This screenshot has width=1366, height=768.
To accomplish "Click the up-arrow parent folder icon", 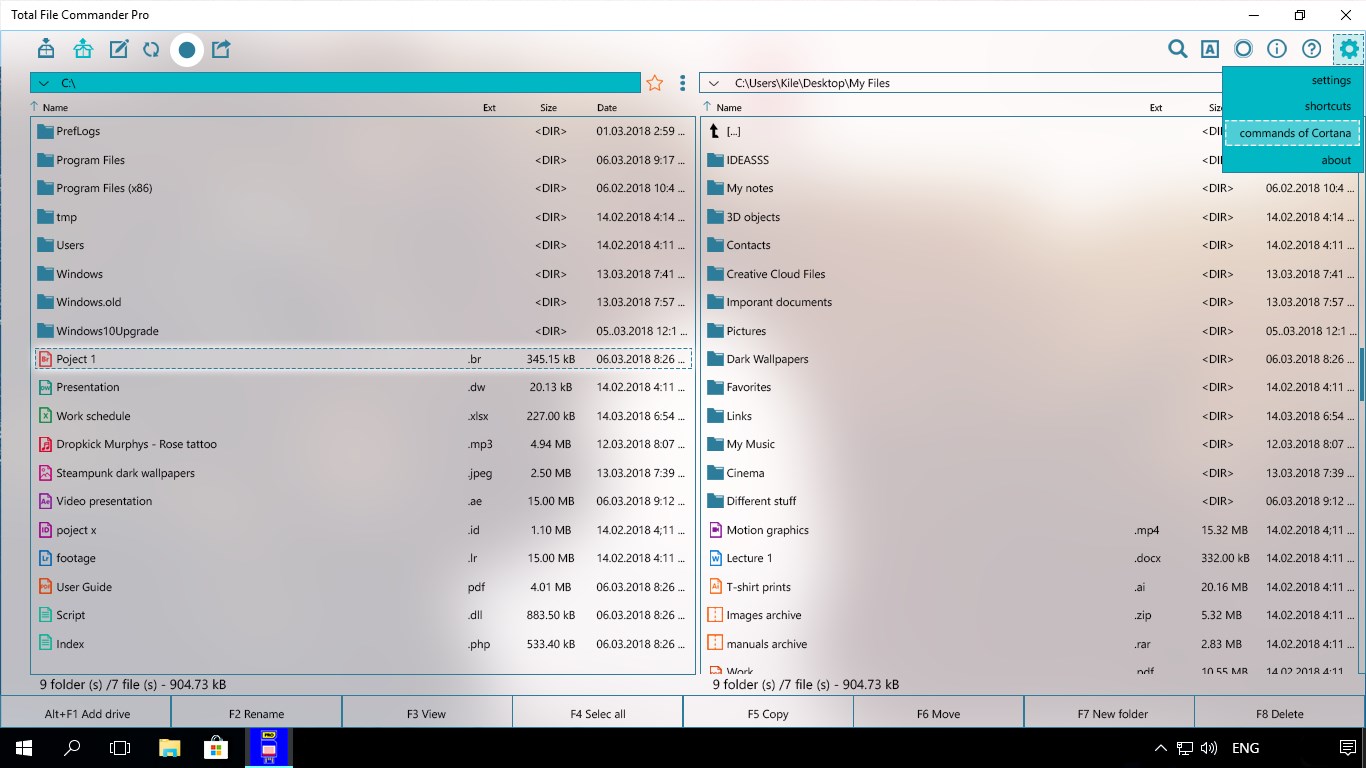I will (x=714, y=131).
